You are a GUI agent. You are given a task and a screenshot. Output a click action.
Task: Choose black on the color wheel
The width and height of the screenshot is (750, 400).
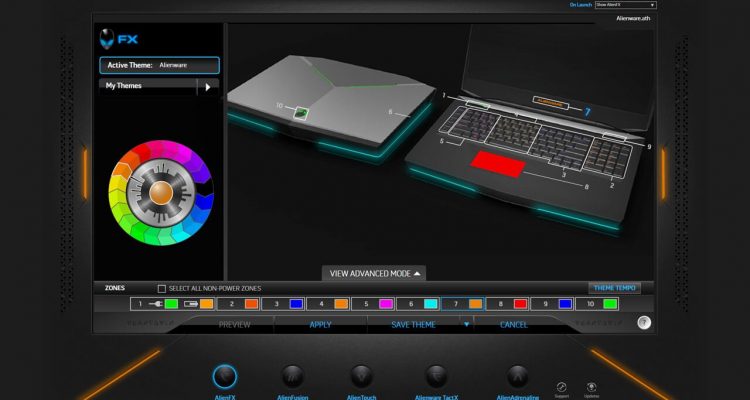(x=207, y=187)
